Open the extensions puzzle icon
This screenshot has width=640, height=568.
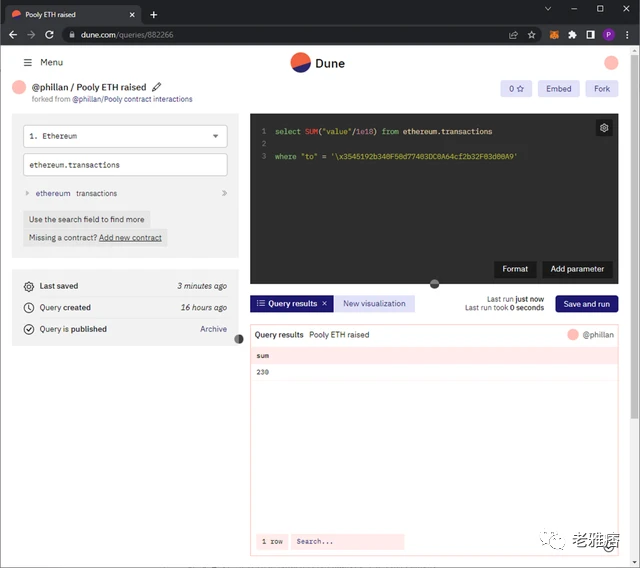click(x=572, y=35)
